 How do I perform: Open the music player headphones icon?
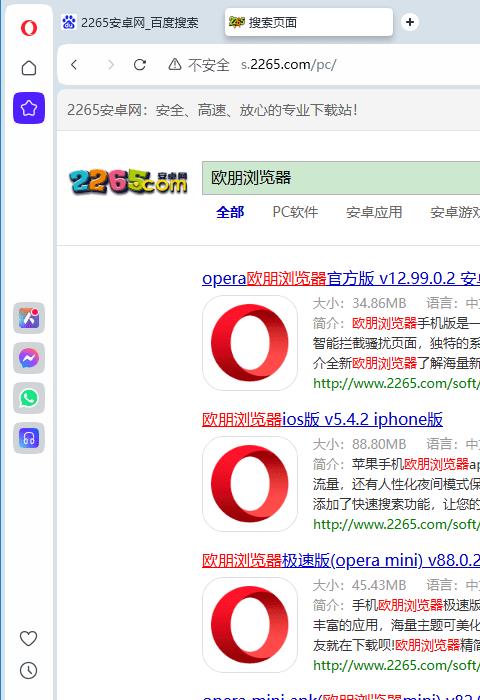[x=29, y=438]
